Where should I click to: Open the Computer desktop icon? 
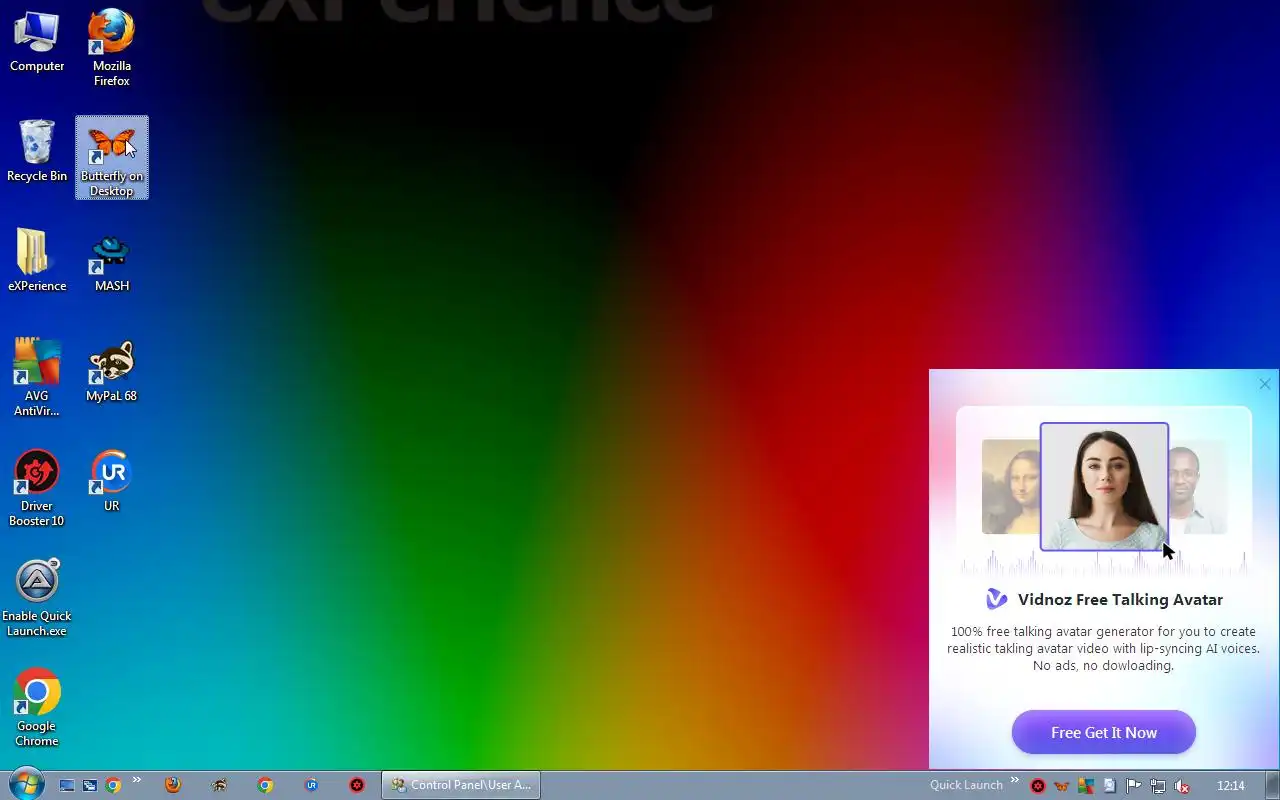coord(37,42)
